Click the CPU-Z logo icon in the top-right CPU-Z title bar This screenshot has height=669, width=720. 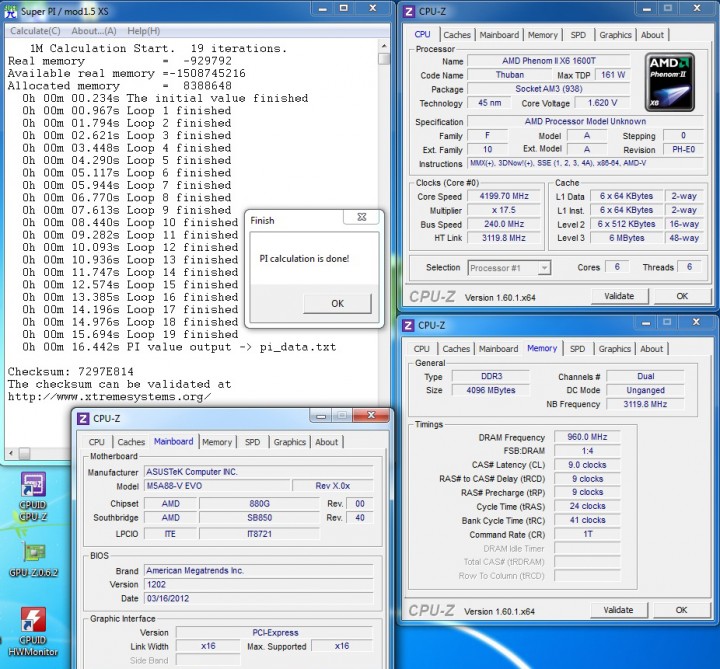[408, 11]
